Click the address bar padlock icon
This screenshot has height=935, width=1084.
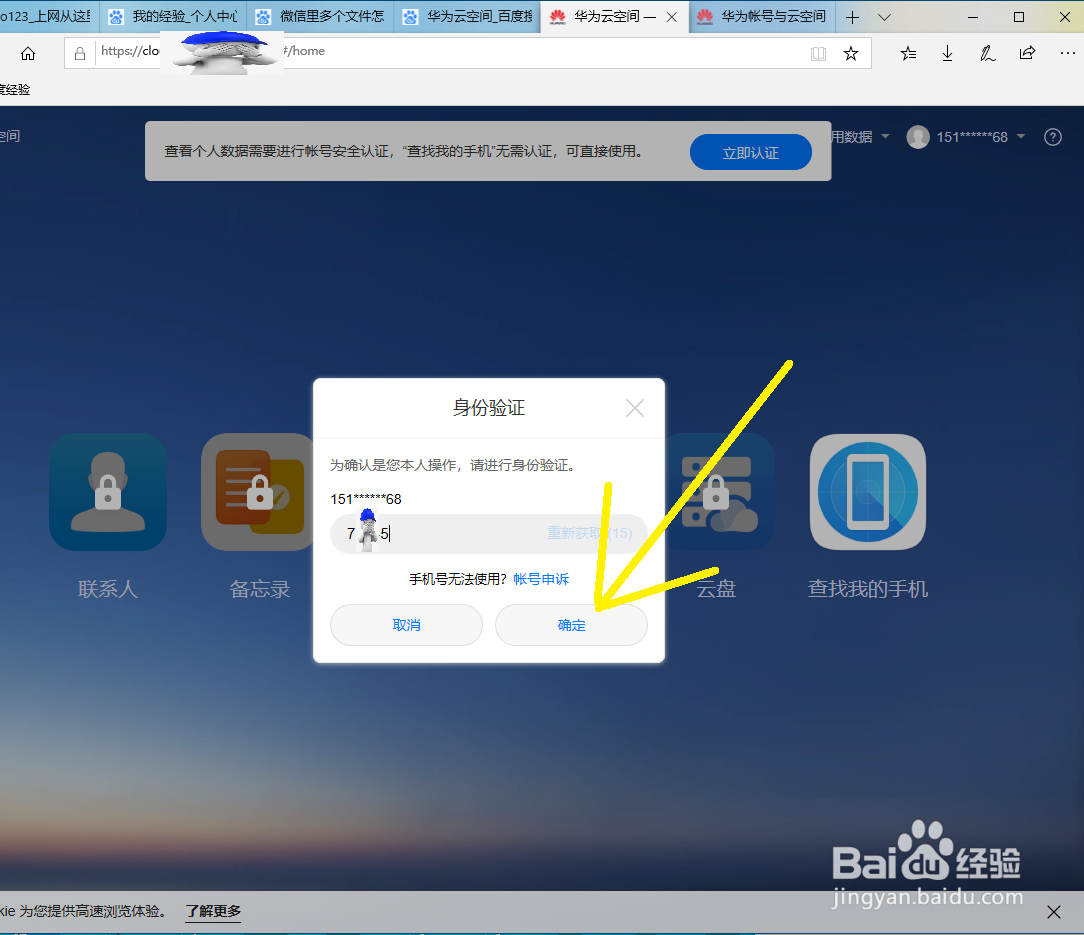coord(80,53)
